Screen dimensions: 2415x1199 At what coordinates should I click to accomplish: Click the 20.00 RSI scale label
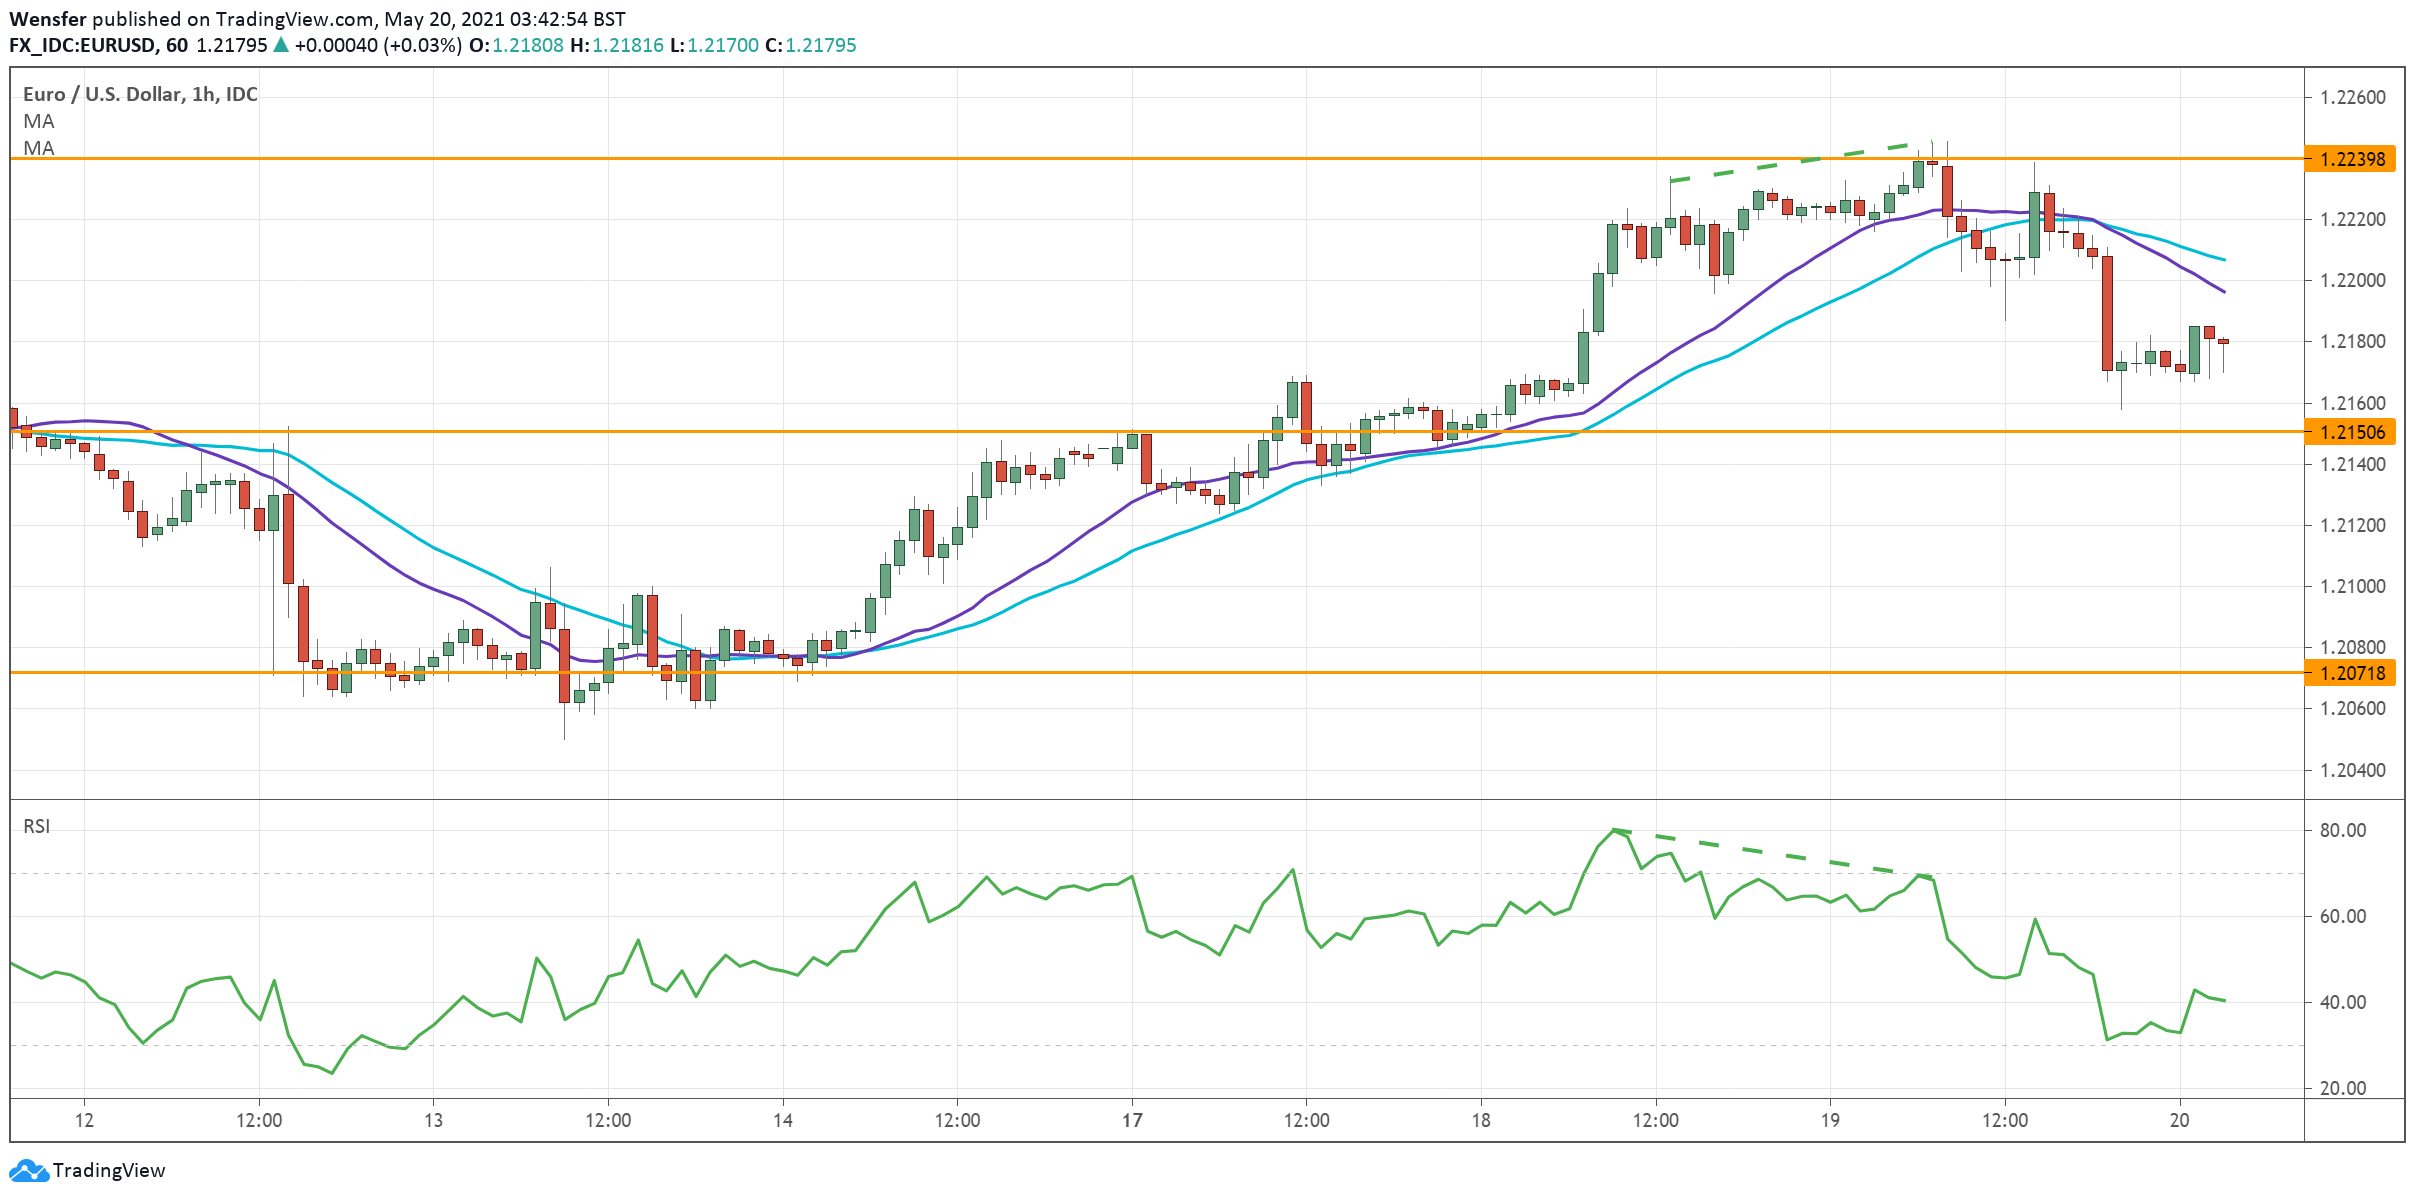(x=2342, y=1088)
